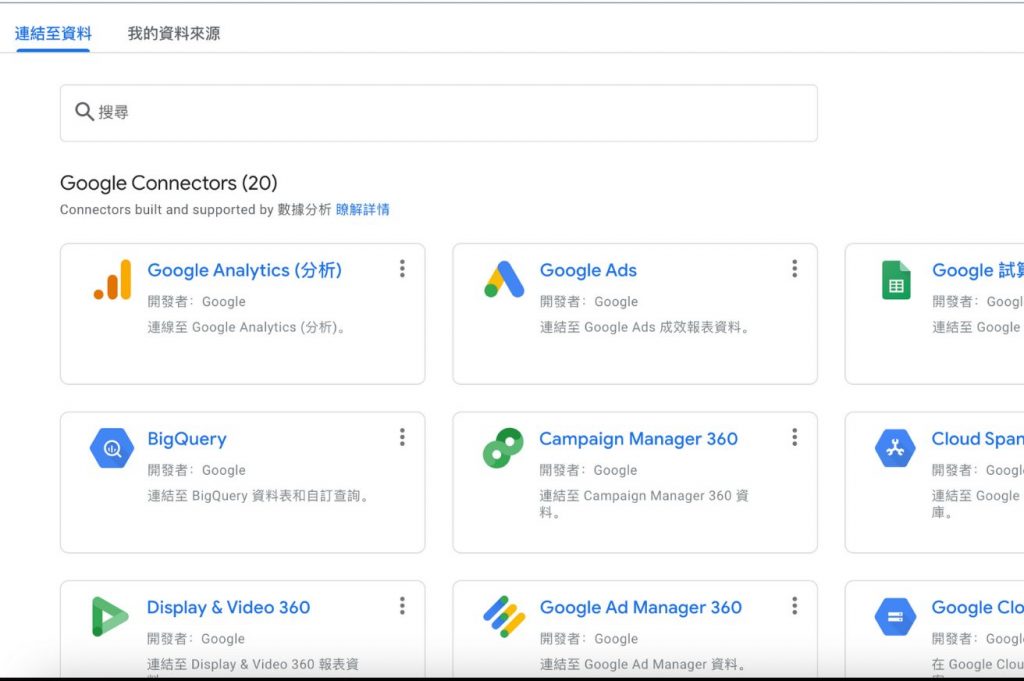Select the Google Analytics (分析) connector title
Image resolution: width=1024 pixels, height=681 pixels.
pos(245,270)
